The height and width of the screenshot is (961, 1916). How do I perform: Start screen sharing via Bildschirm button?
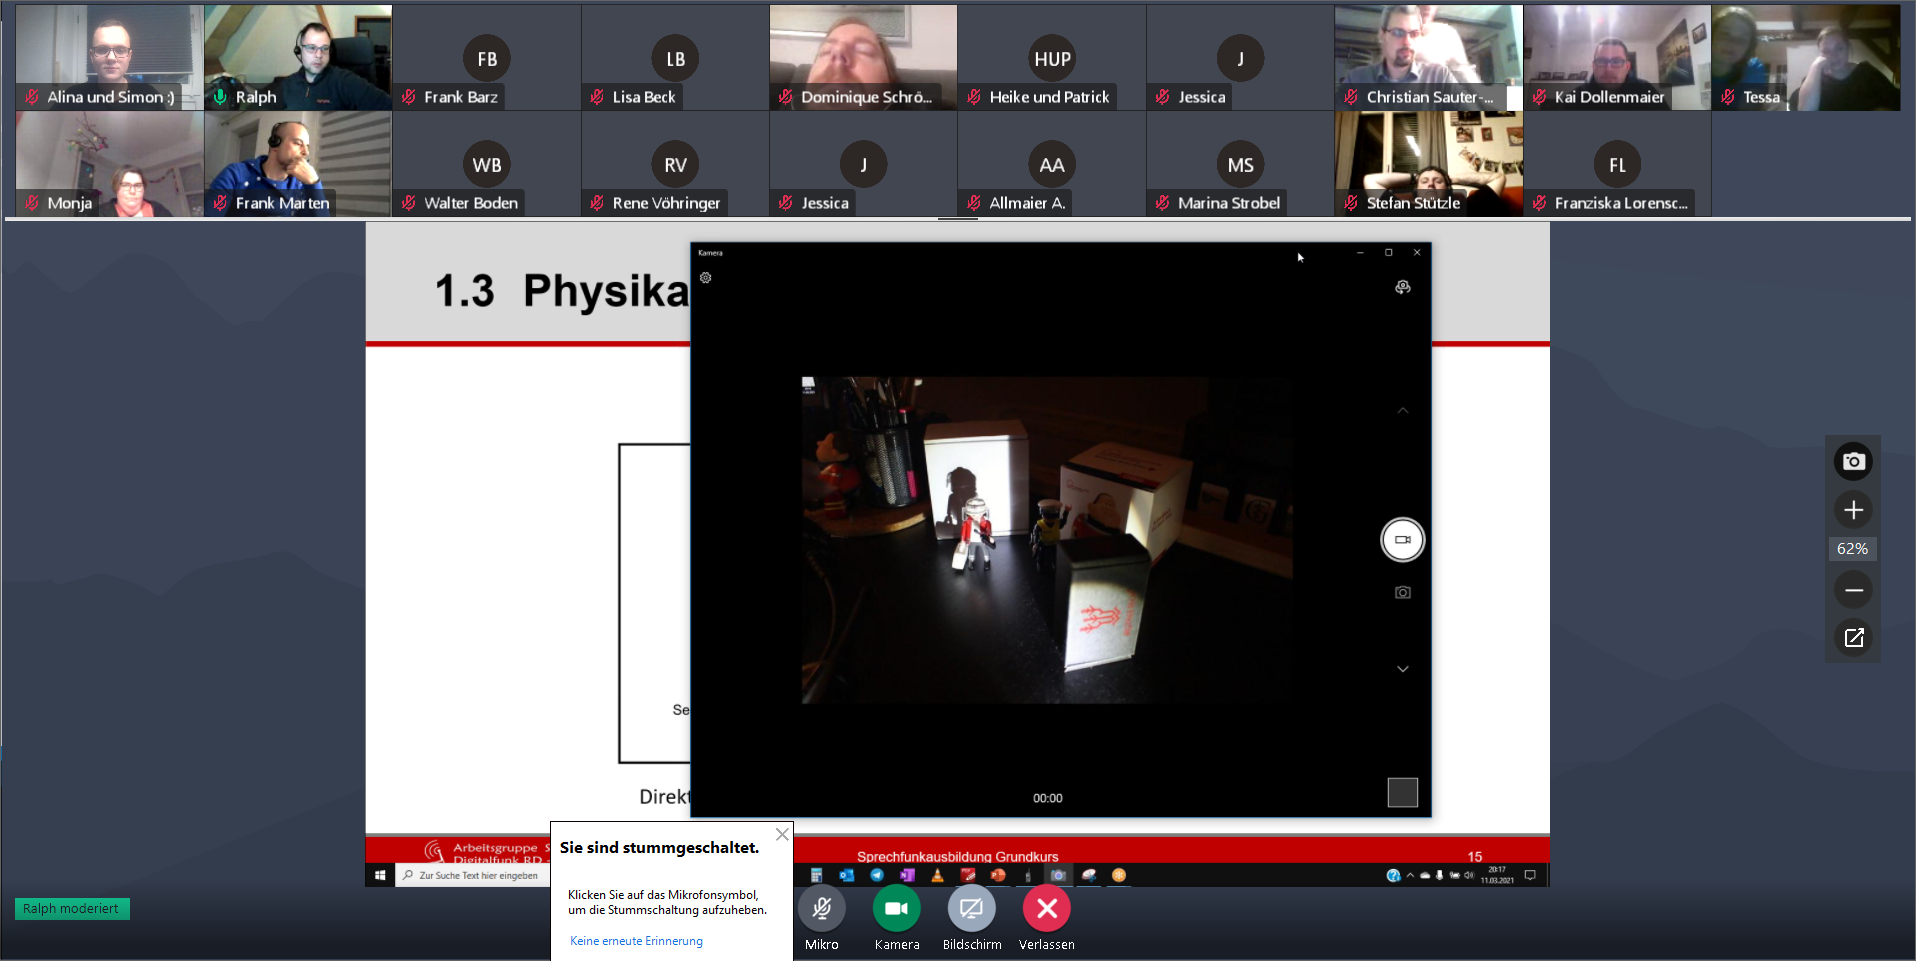click(972, 908)
